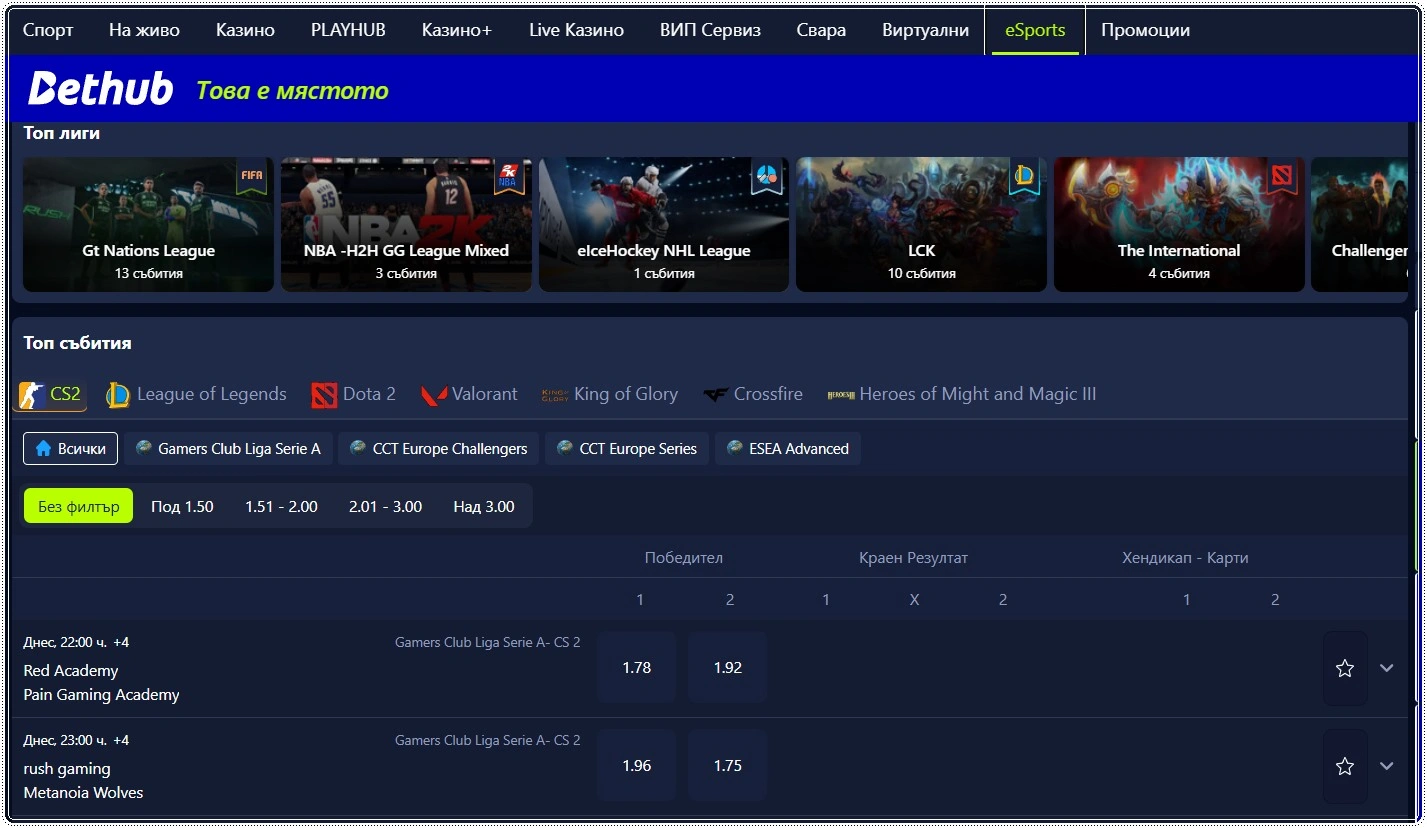Select the League of Legends tab
This screenshot has height=828, width=1427.
click(197, 395)
